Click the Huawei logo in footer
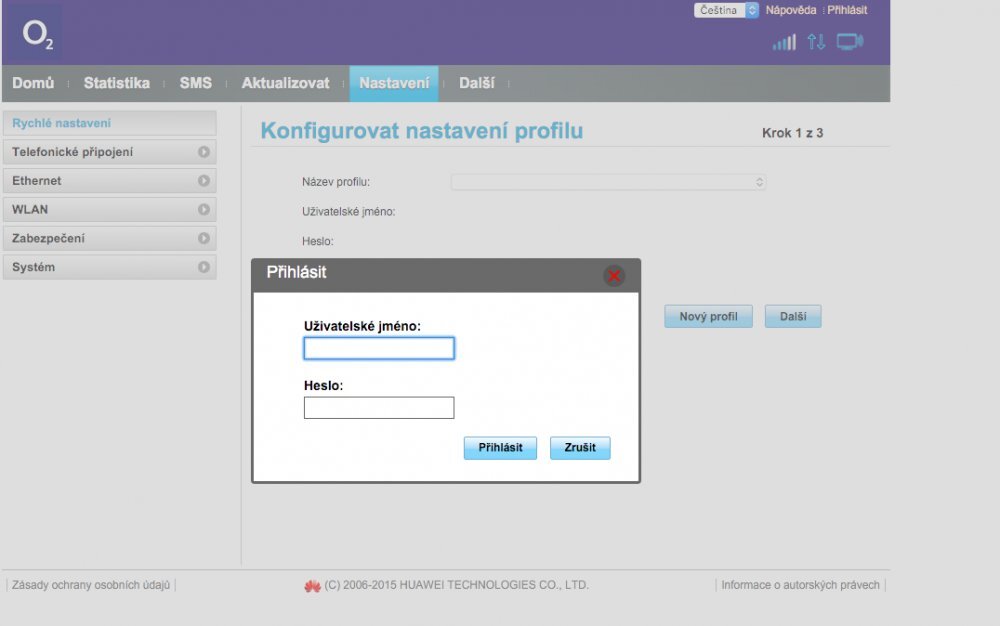The height and width of the screenshot is (626, 1000). [312, 586]
